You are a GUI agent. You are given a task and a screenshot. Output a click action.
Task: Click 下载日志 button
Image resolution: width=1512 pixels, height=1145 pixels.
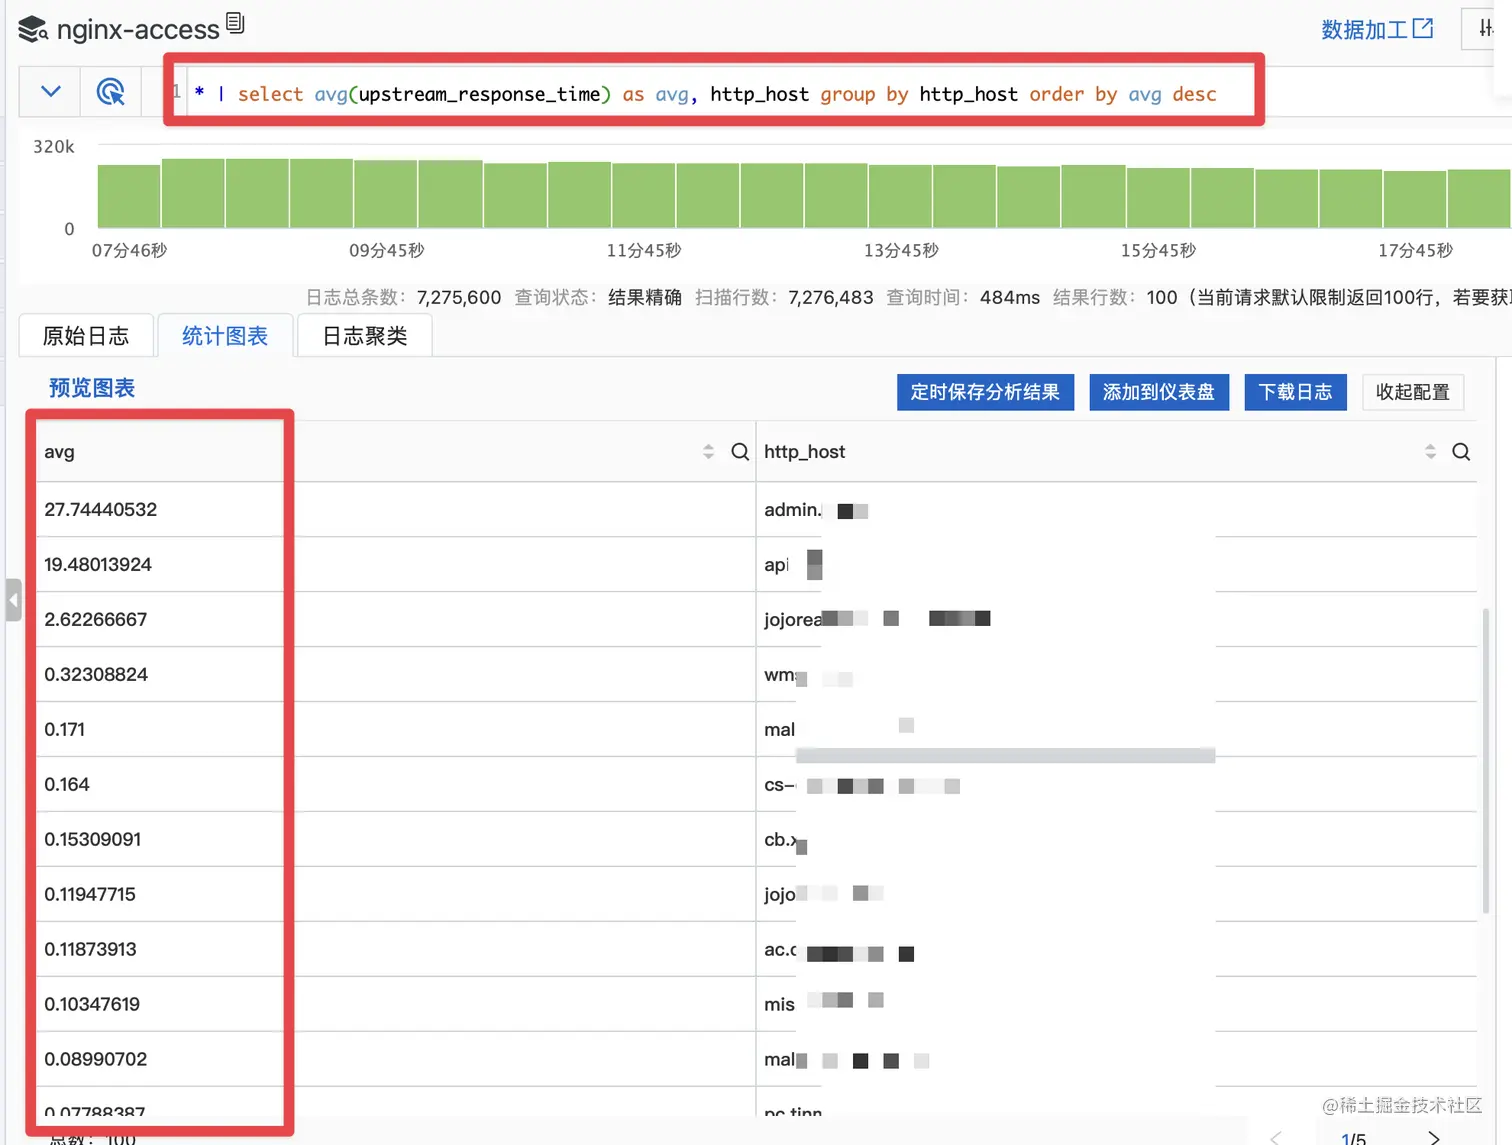click(1295, 392)
